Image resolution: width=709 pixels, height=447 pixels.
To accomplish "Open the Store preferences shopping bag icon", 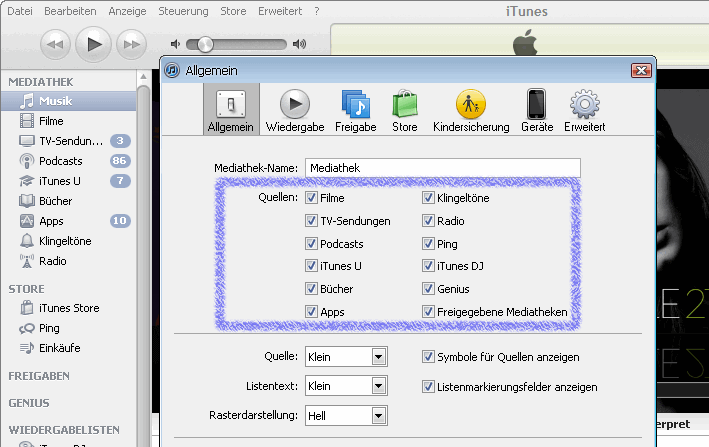I will (405, 104).
